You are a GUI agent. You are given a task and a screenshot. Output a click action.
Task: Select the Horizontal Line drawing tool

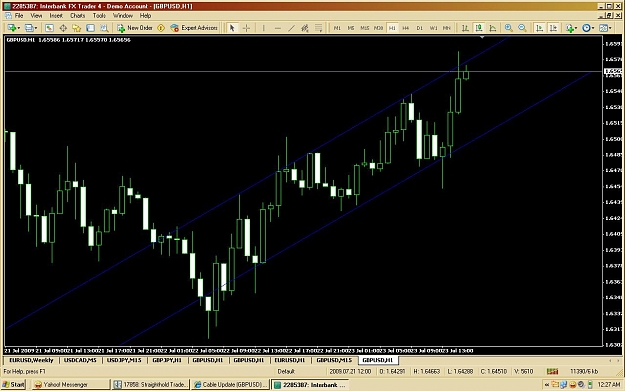tap(277, 28)
